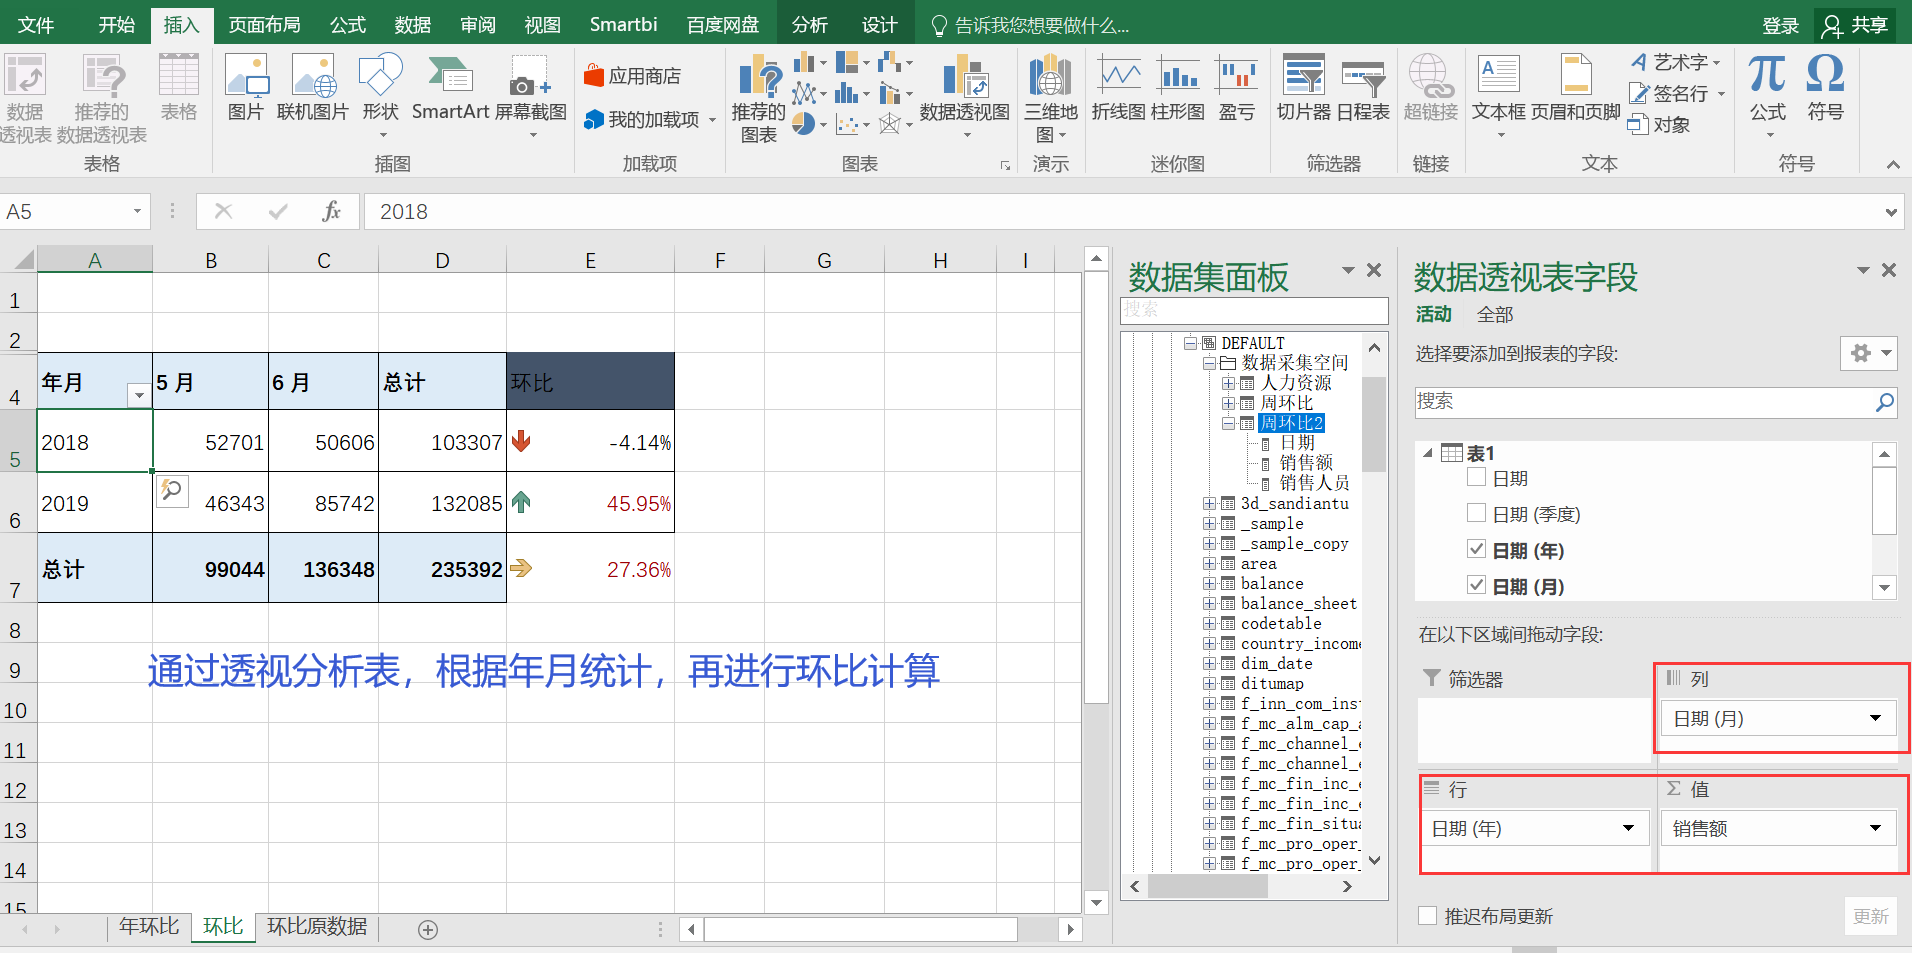Switch to the 年环比 sheet tab
1912x953 pixels.
149,926
